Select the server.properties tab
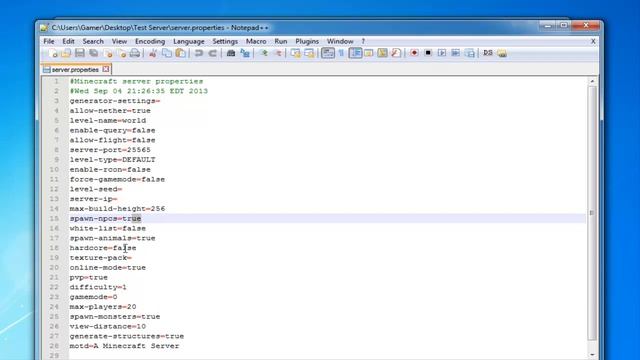Screen dimensions: 640x360 [x=75, y=70]
